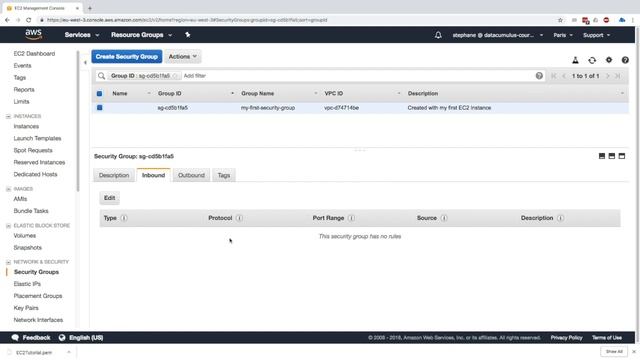Open EC2 Dashboard link
The height and width of the screenshot is (360, 640).
click(34, 53)
